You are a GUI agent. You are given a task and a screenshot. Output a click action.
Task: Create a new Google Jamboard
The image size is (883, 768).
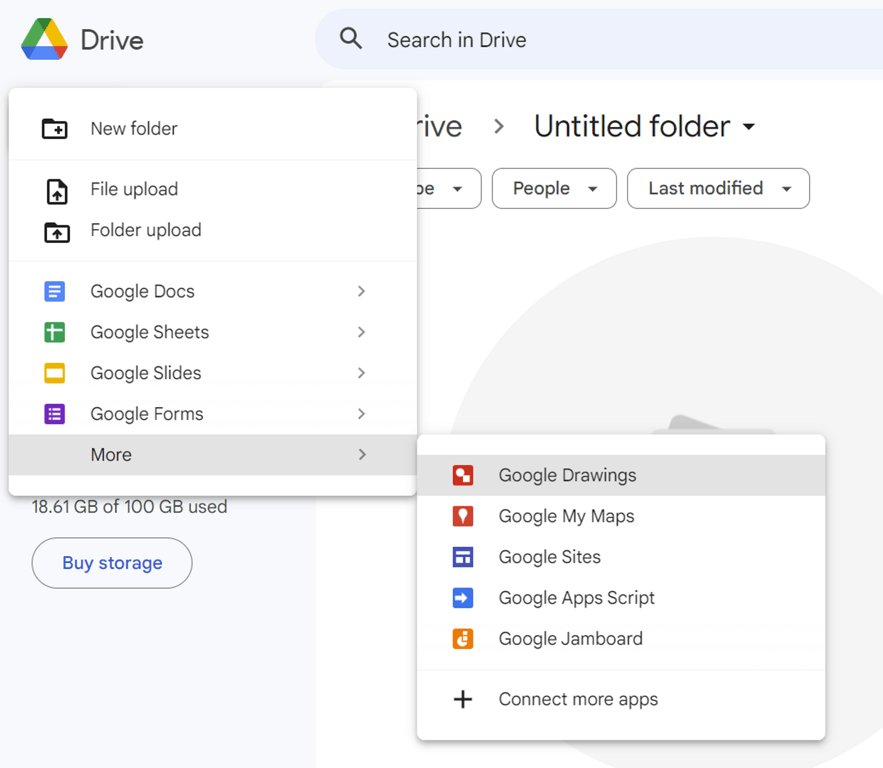(x=621, y=638)
